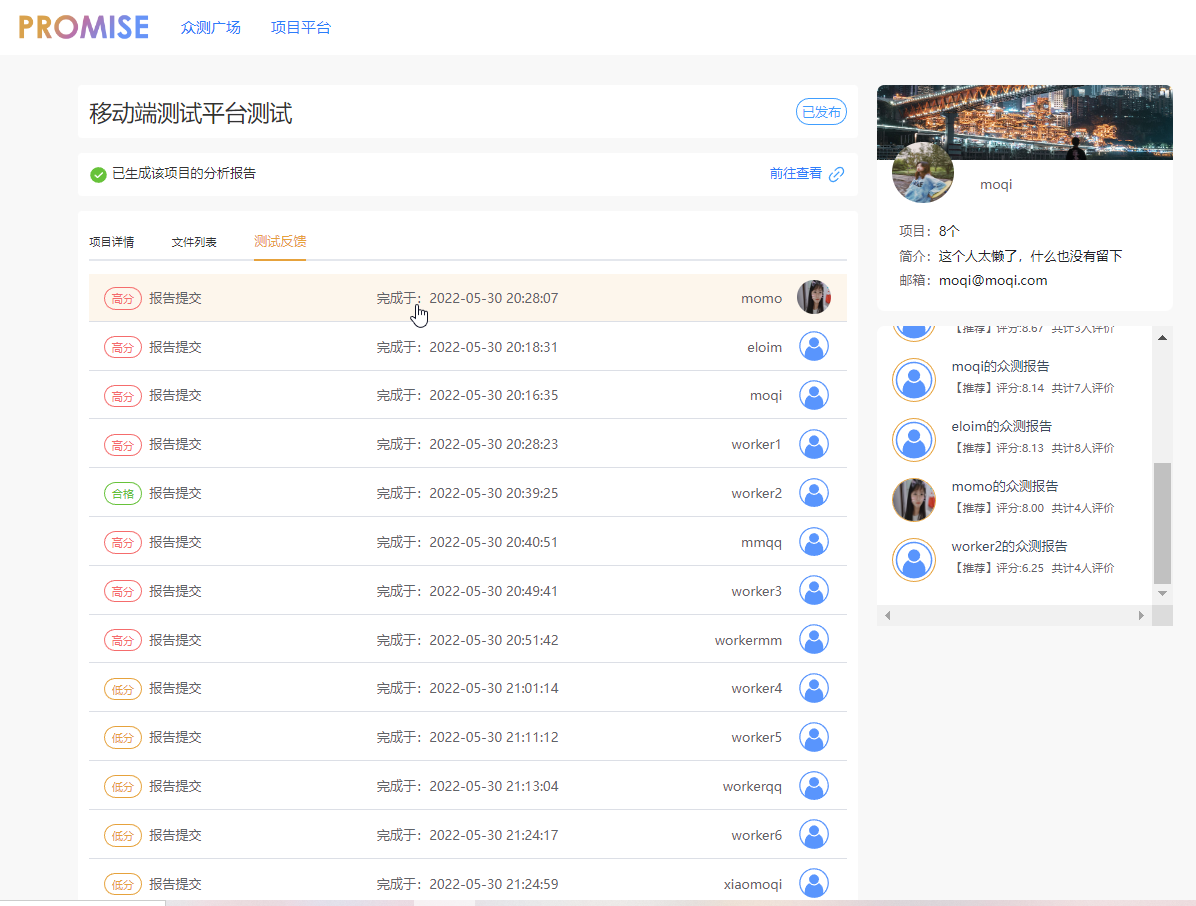This screenshot has height=906, width=1196.
Task: Open the 众测广场 menu
Action: [x=211, y=27]
